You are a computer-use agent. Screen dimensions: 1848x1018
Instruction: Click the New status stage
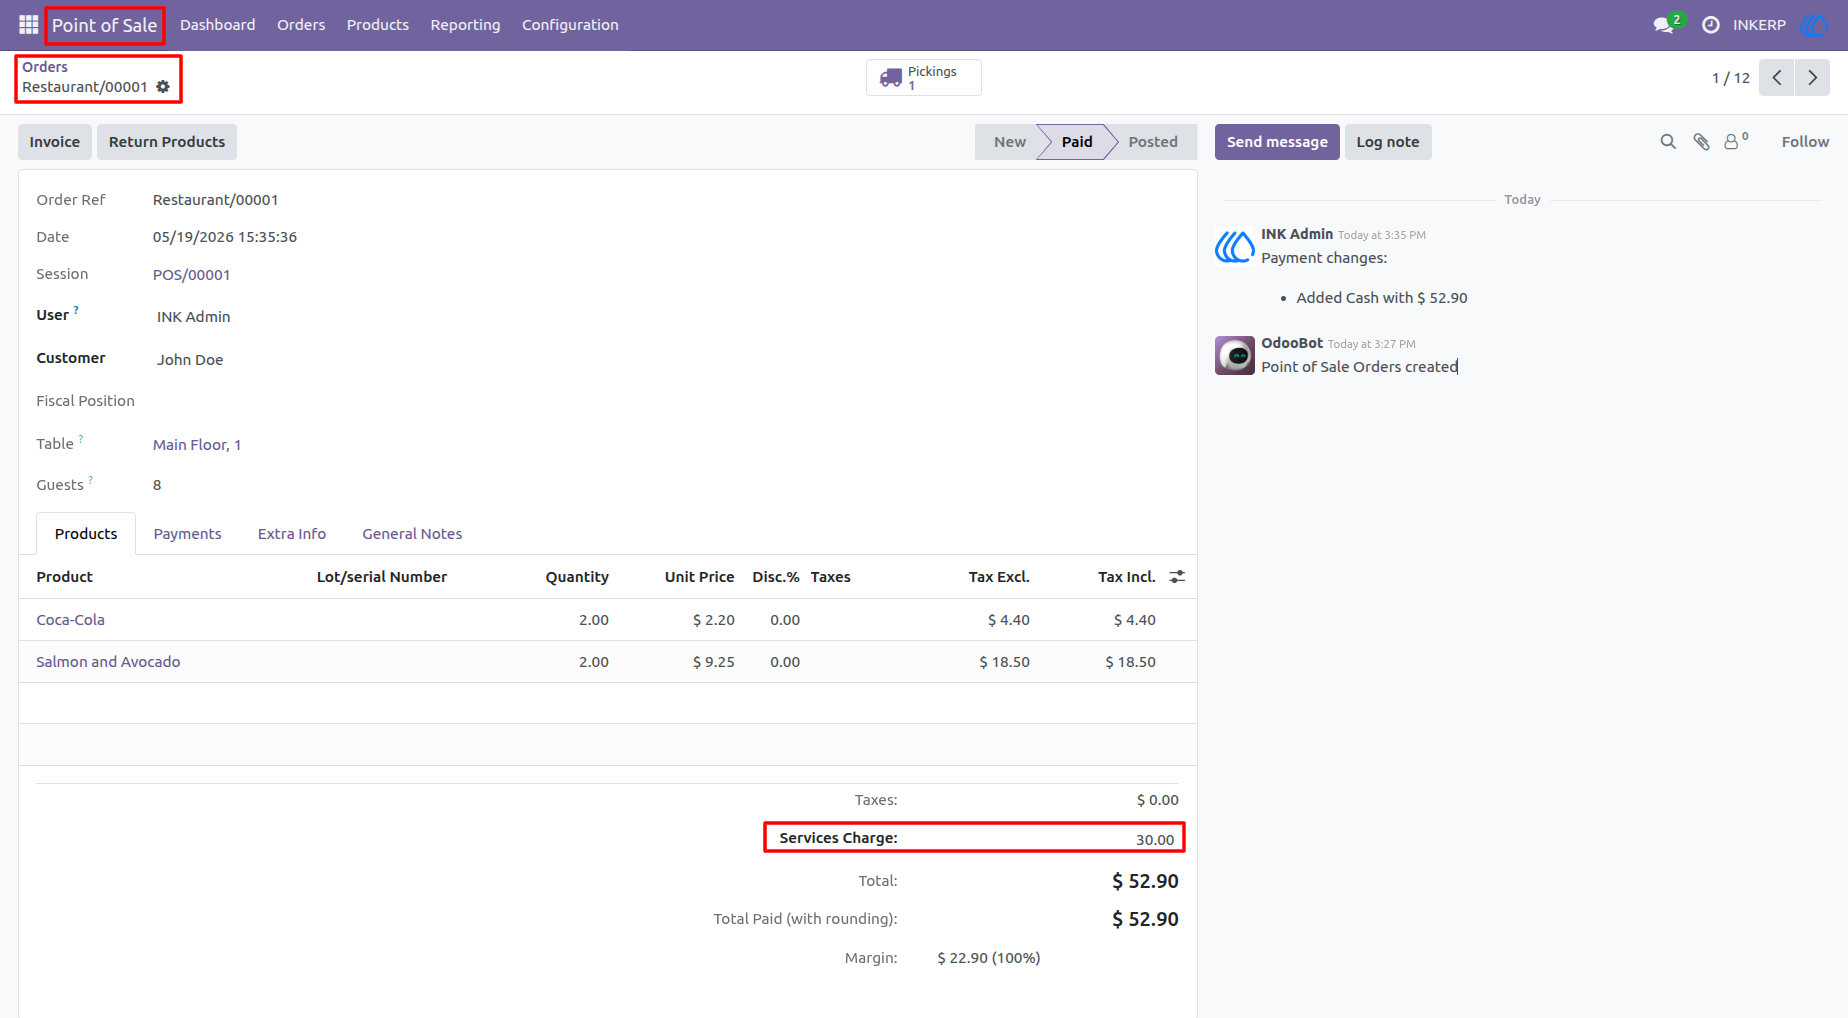(1010, 142)
